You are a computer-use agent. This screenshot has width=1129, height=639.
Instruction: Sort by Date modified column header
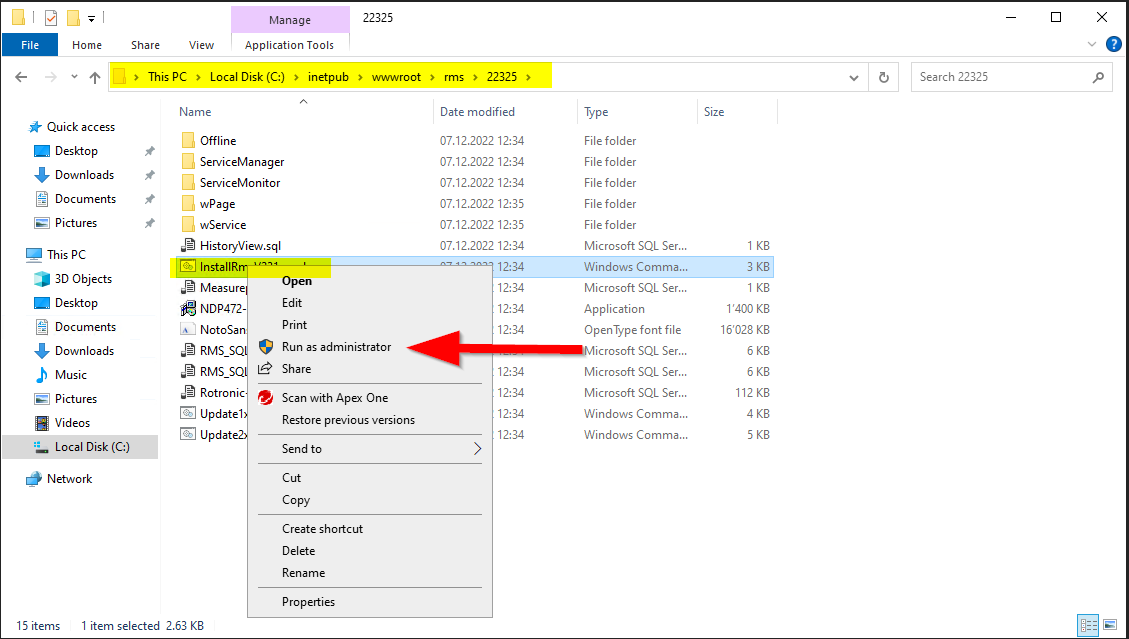506,112
